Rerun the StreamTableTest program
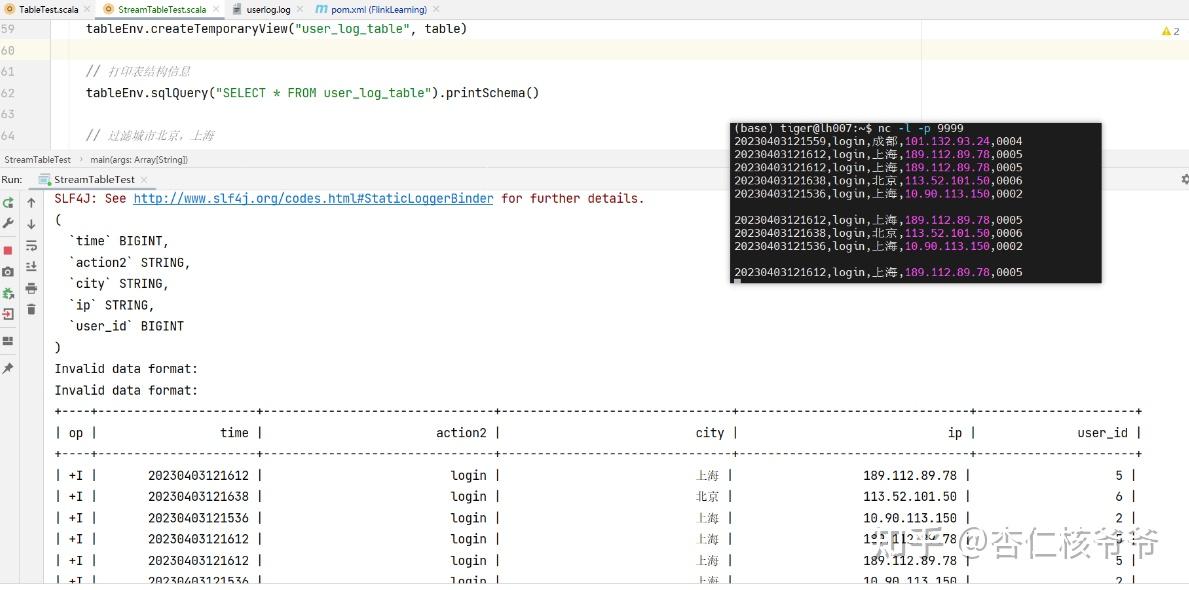The width and height of the screenshot is (1189, 590). (x=10, y=205)
